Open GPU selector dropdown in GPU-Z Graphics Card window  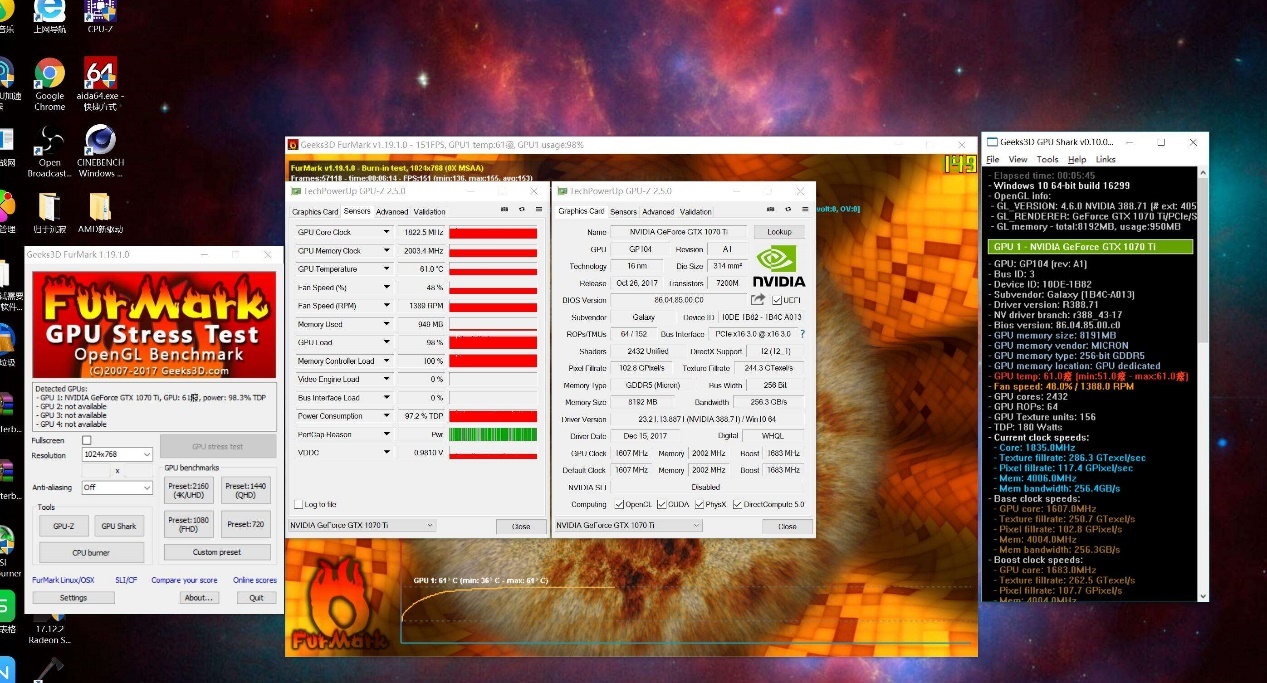point(628,525)
